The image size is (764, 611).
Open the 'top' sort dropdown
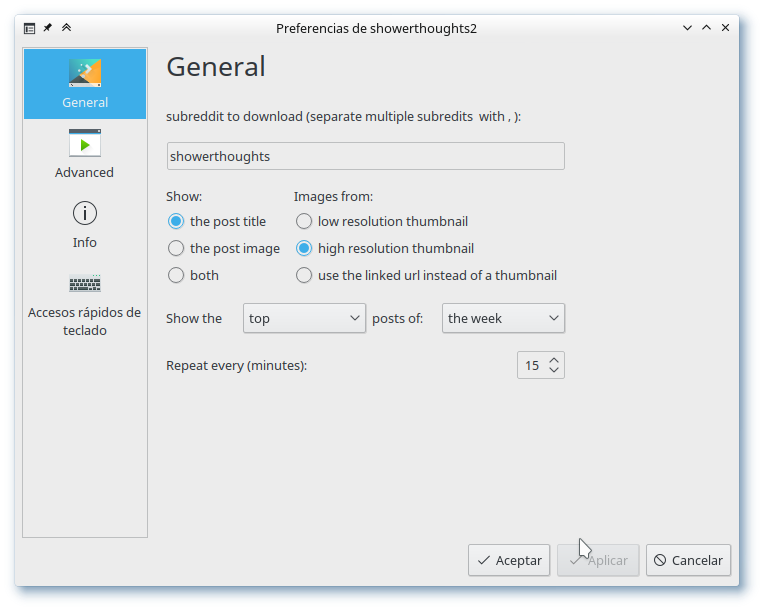pos(304,318)
